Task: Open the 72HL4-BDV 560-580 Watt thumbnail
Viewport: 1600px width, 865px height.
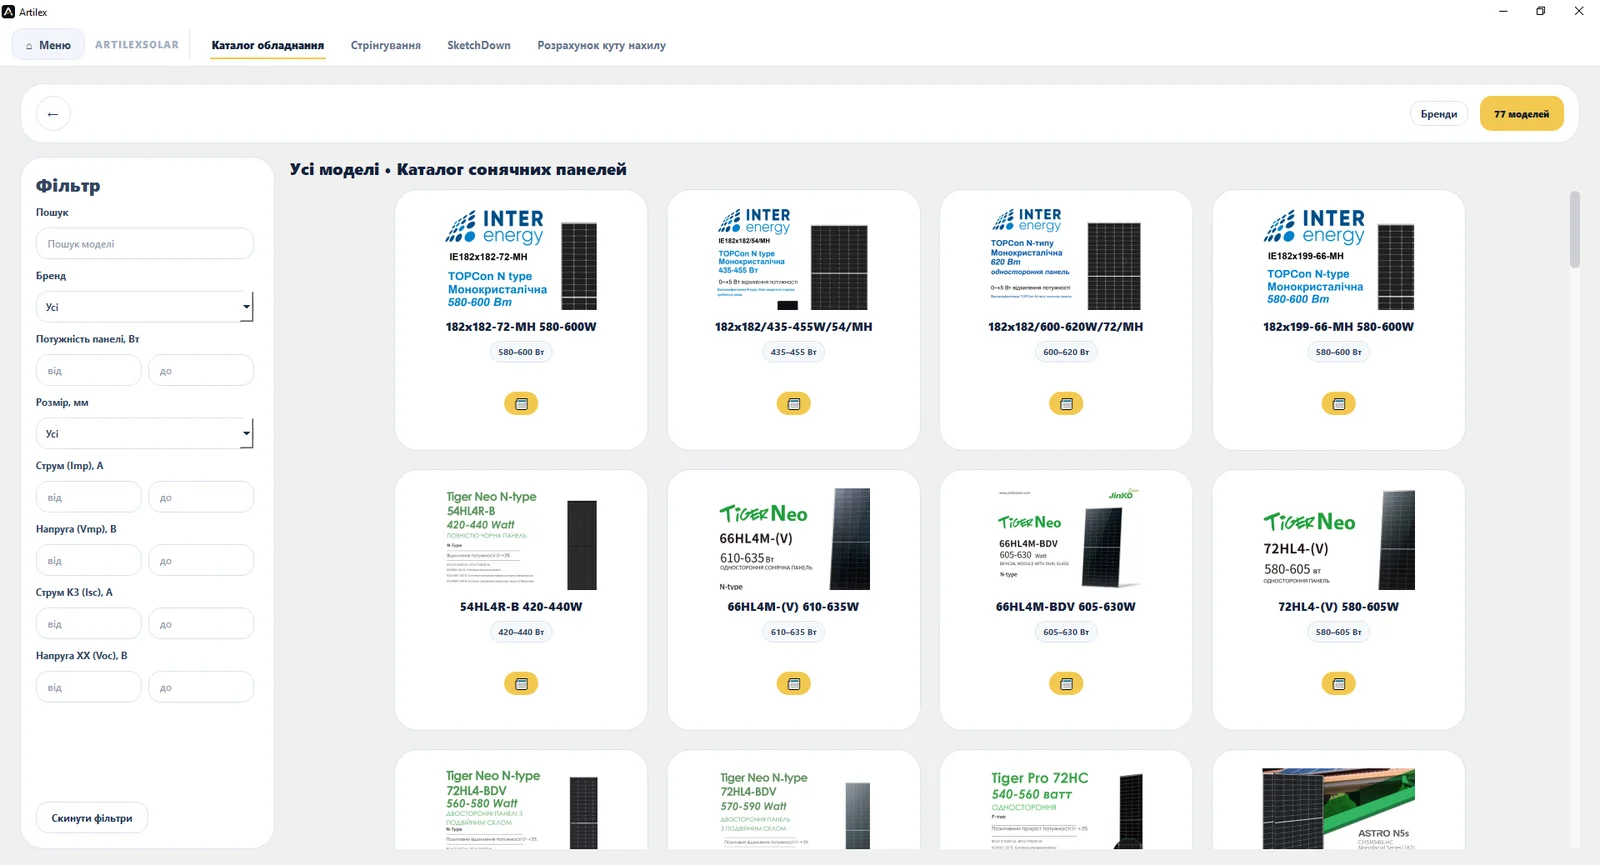Action: coord(521,808)
